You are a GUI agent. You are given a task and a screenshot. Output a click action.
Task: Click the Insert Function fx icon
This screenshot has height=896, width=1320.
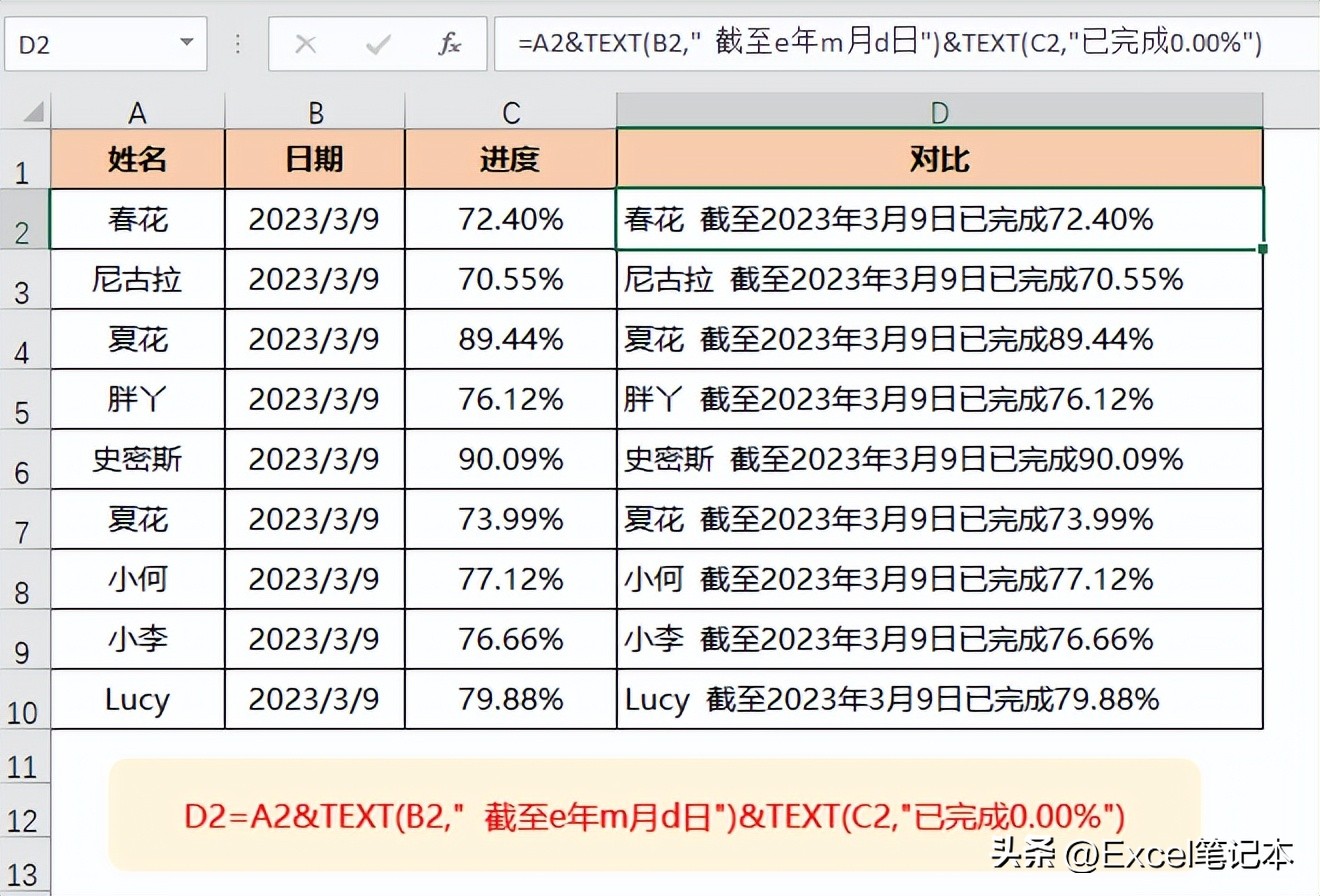pos(451,43)
